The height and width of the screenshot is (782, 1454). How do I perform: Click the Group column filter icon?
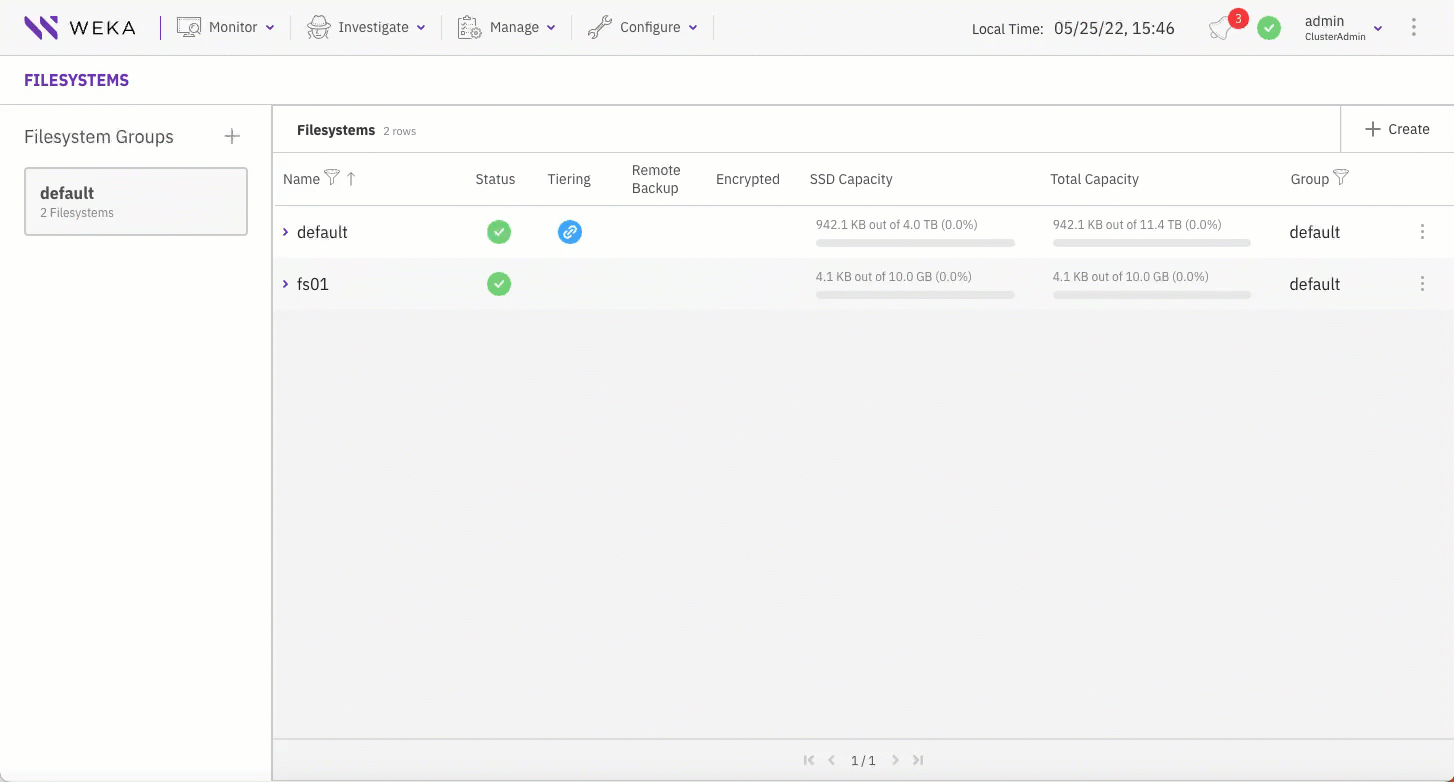point(1341,178)
